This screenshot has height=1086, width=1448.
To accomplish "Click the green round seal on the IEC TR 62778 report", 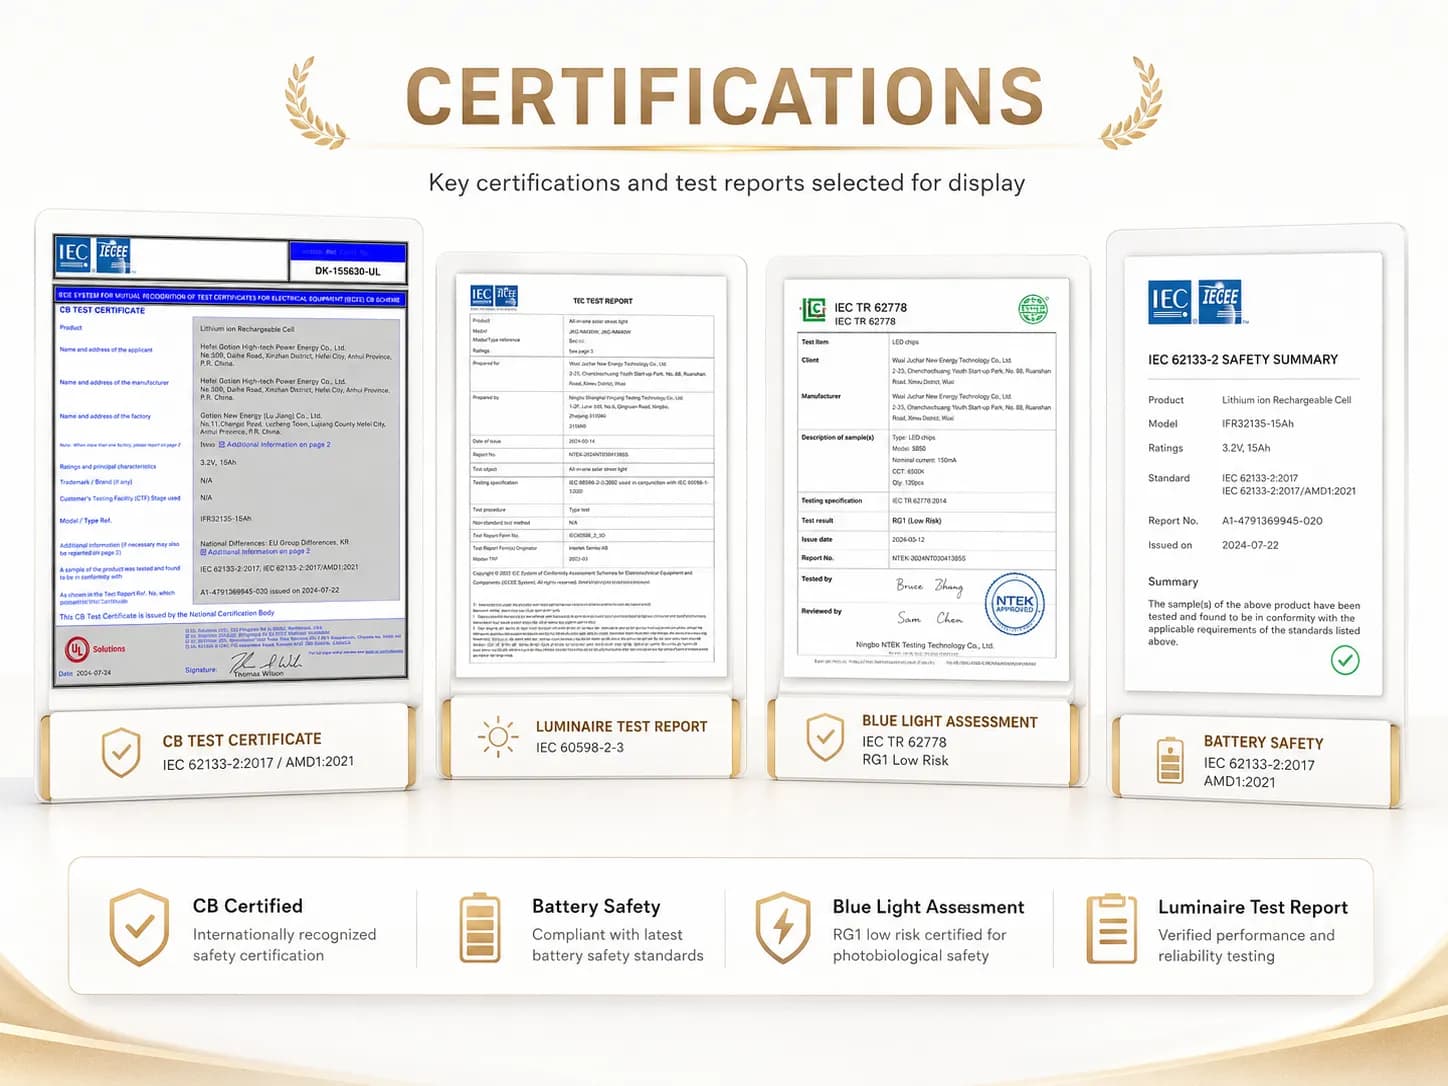I will 1033,309.
